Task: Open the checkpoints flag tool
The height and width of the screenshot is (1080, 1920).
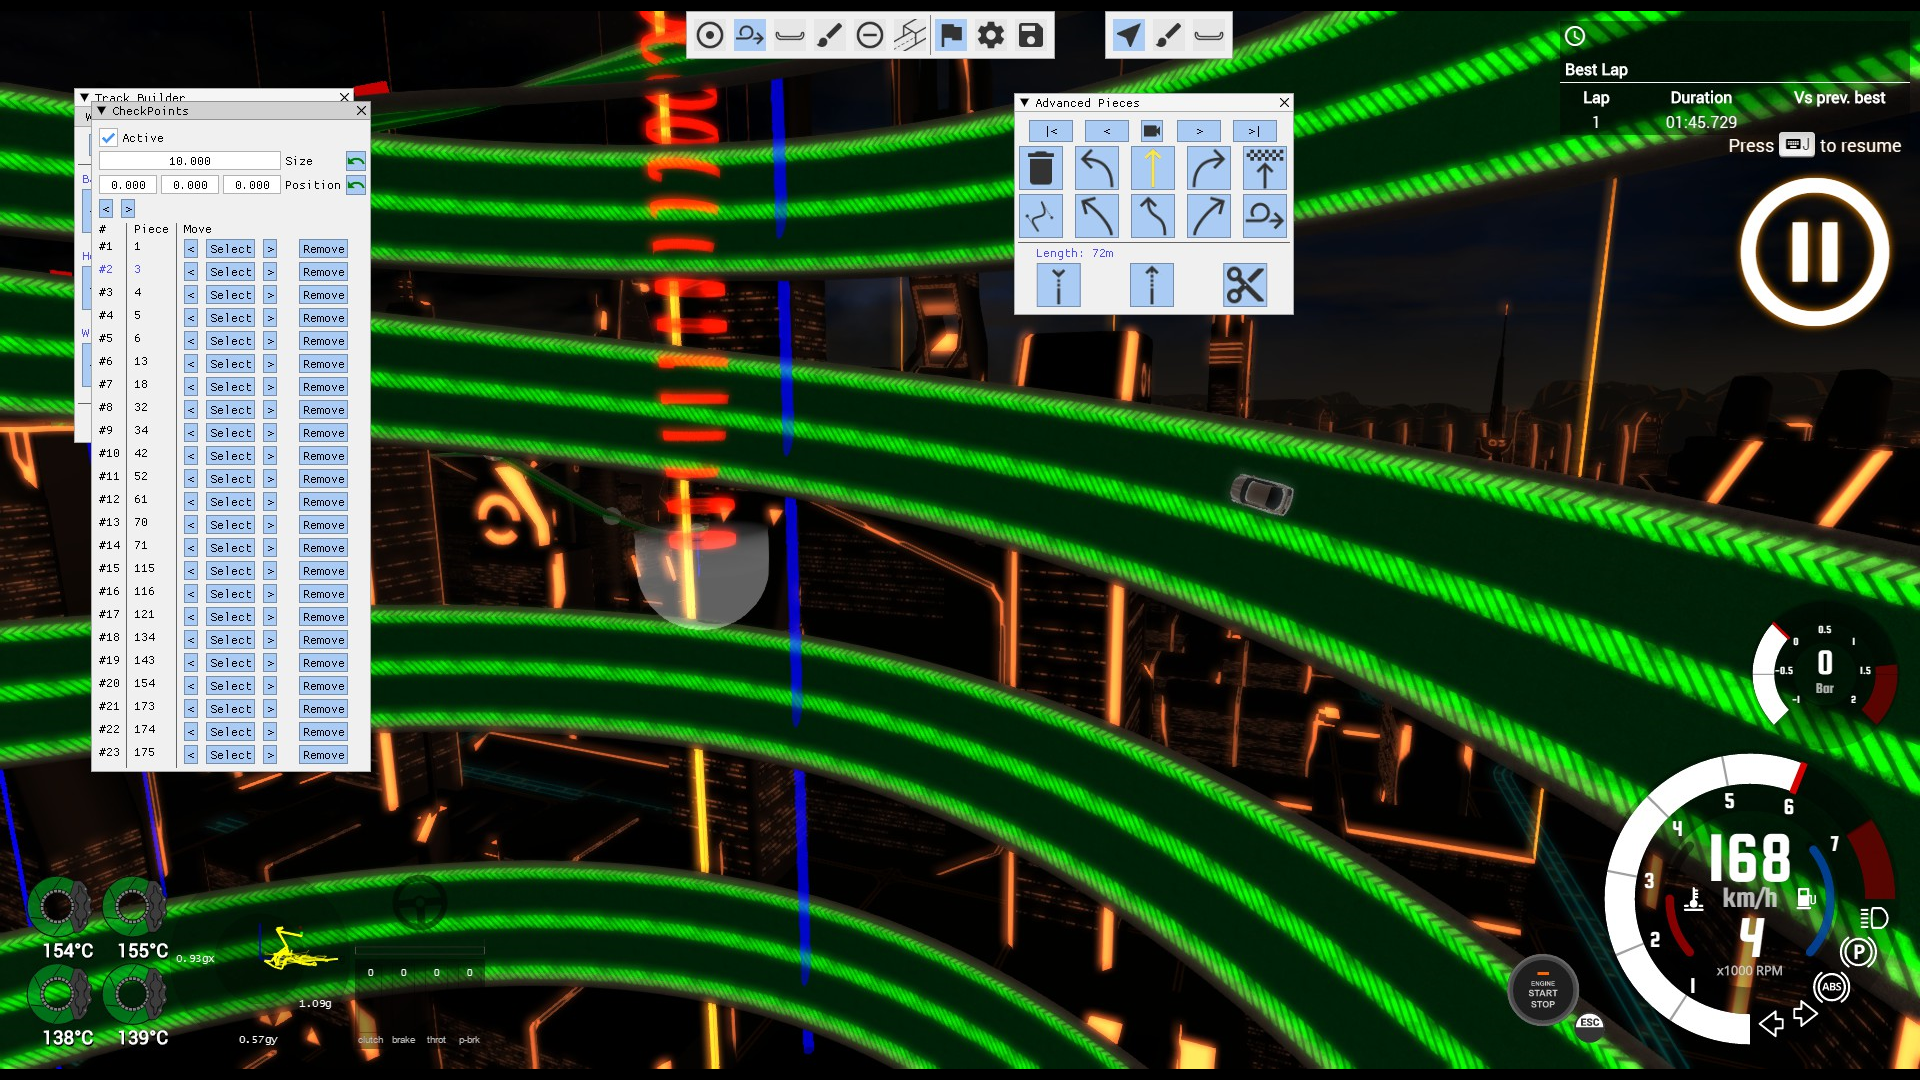Action: click(951, 36)
